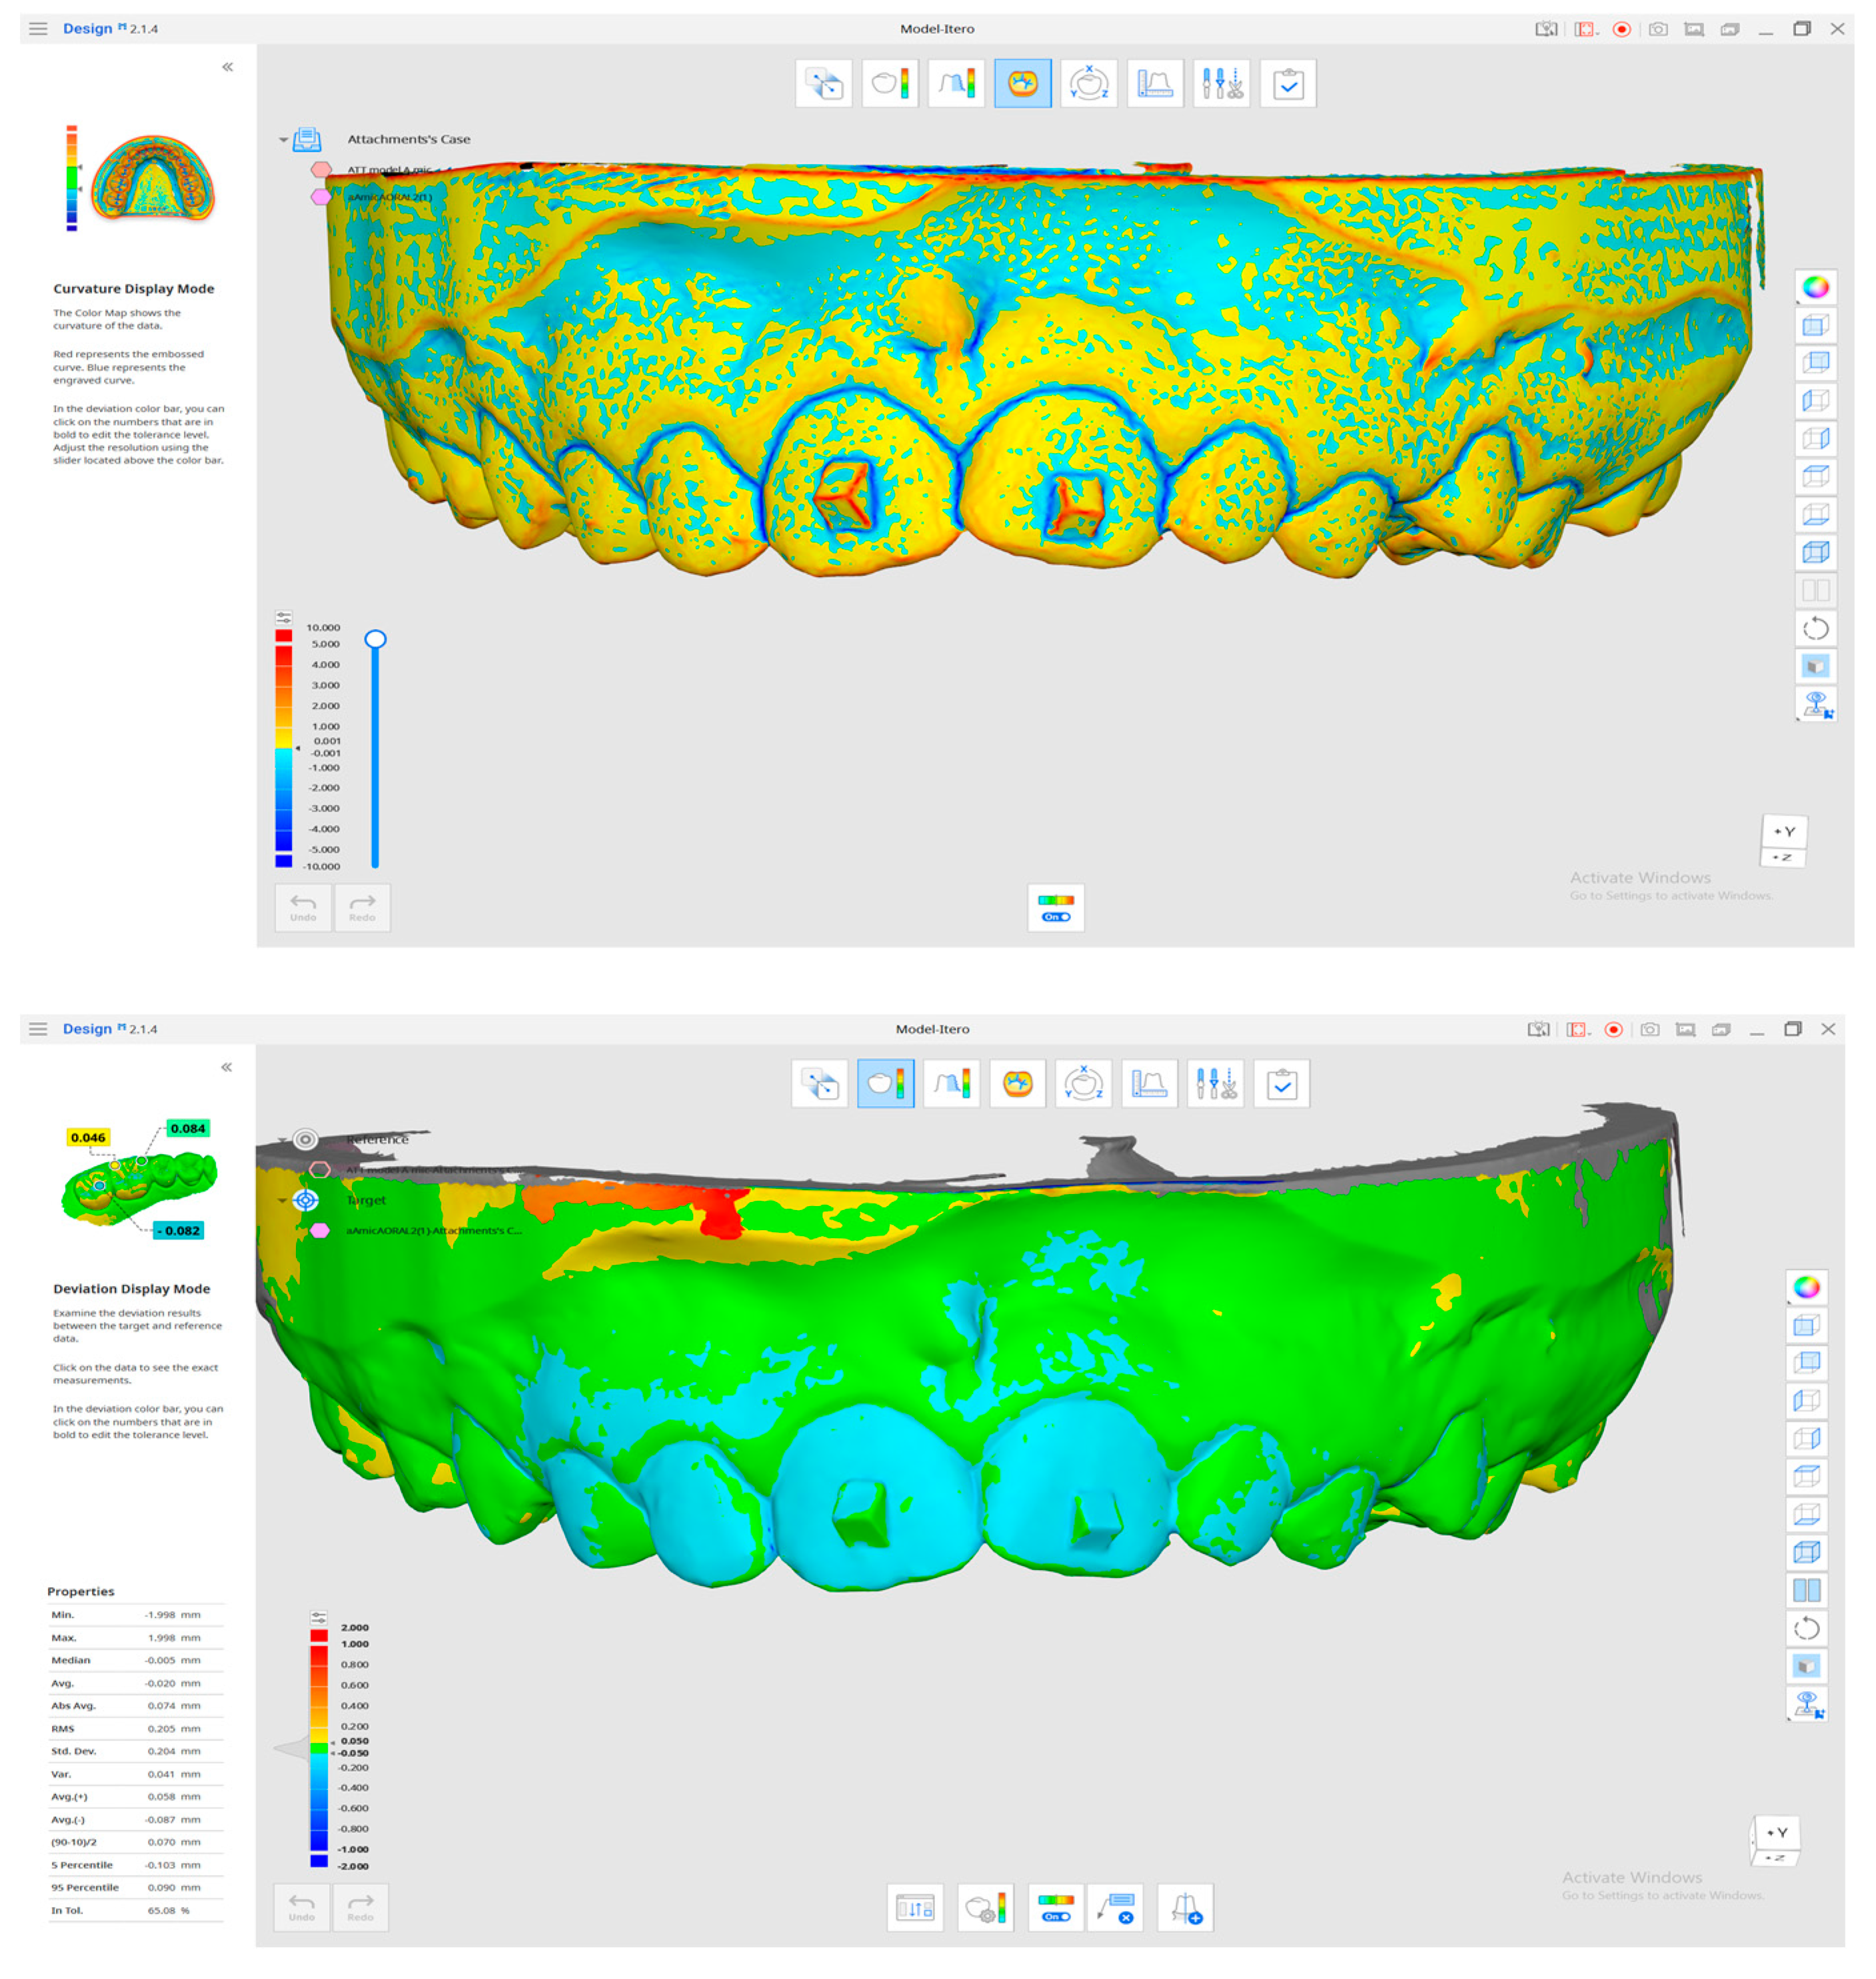This screenshot has height=1979, width=1876.
Task: Click the red top of curvature color bar
Action: coord(284,636)
